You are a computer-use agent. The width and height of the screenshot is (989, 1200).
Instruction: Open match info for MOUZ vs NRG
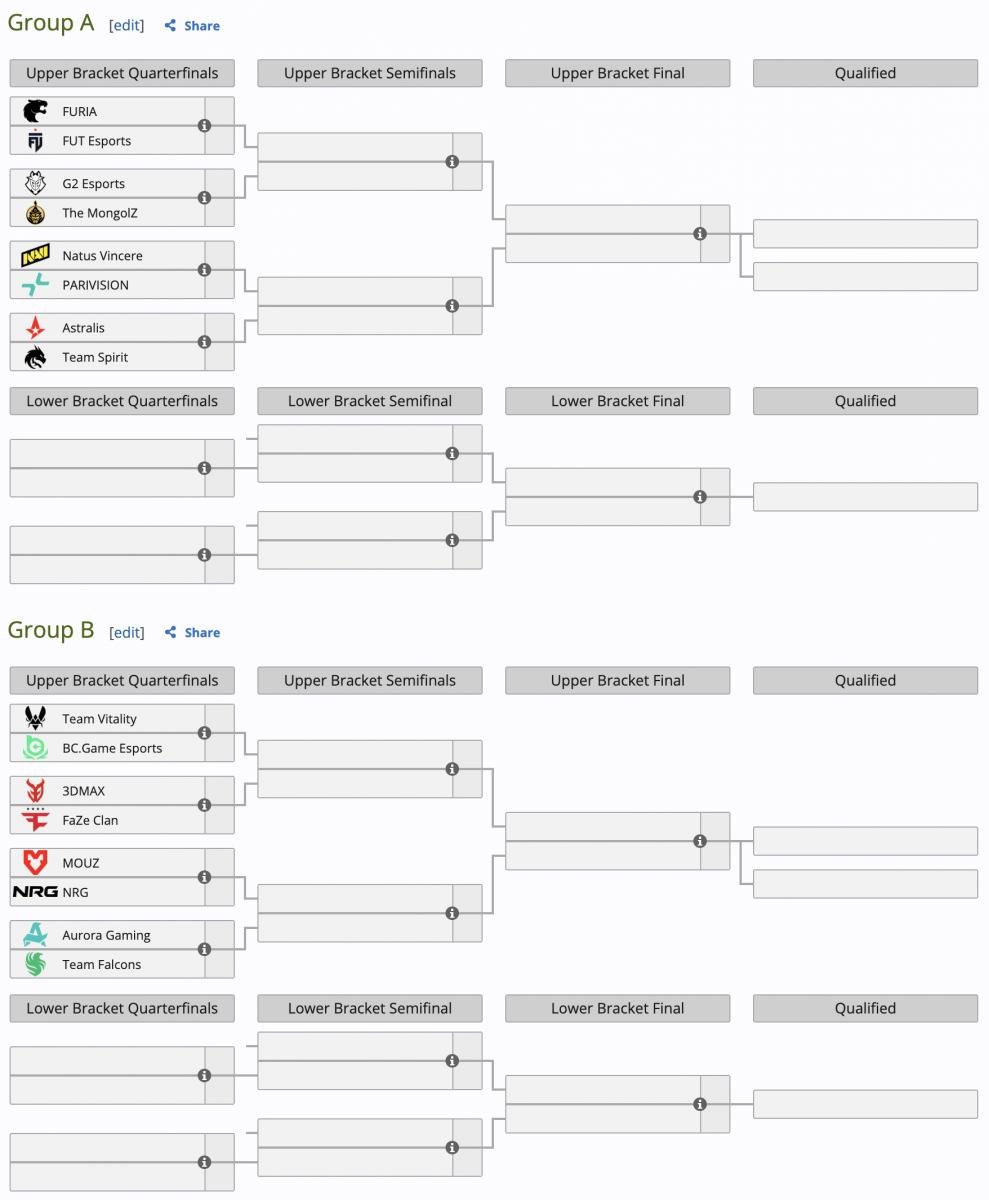point(205,877)
